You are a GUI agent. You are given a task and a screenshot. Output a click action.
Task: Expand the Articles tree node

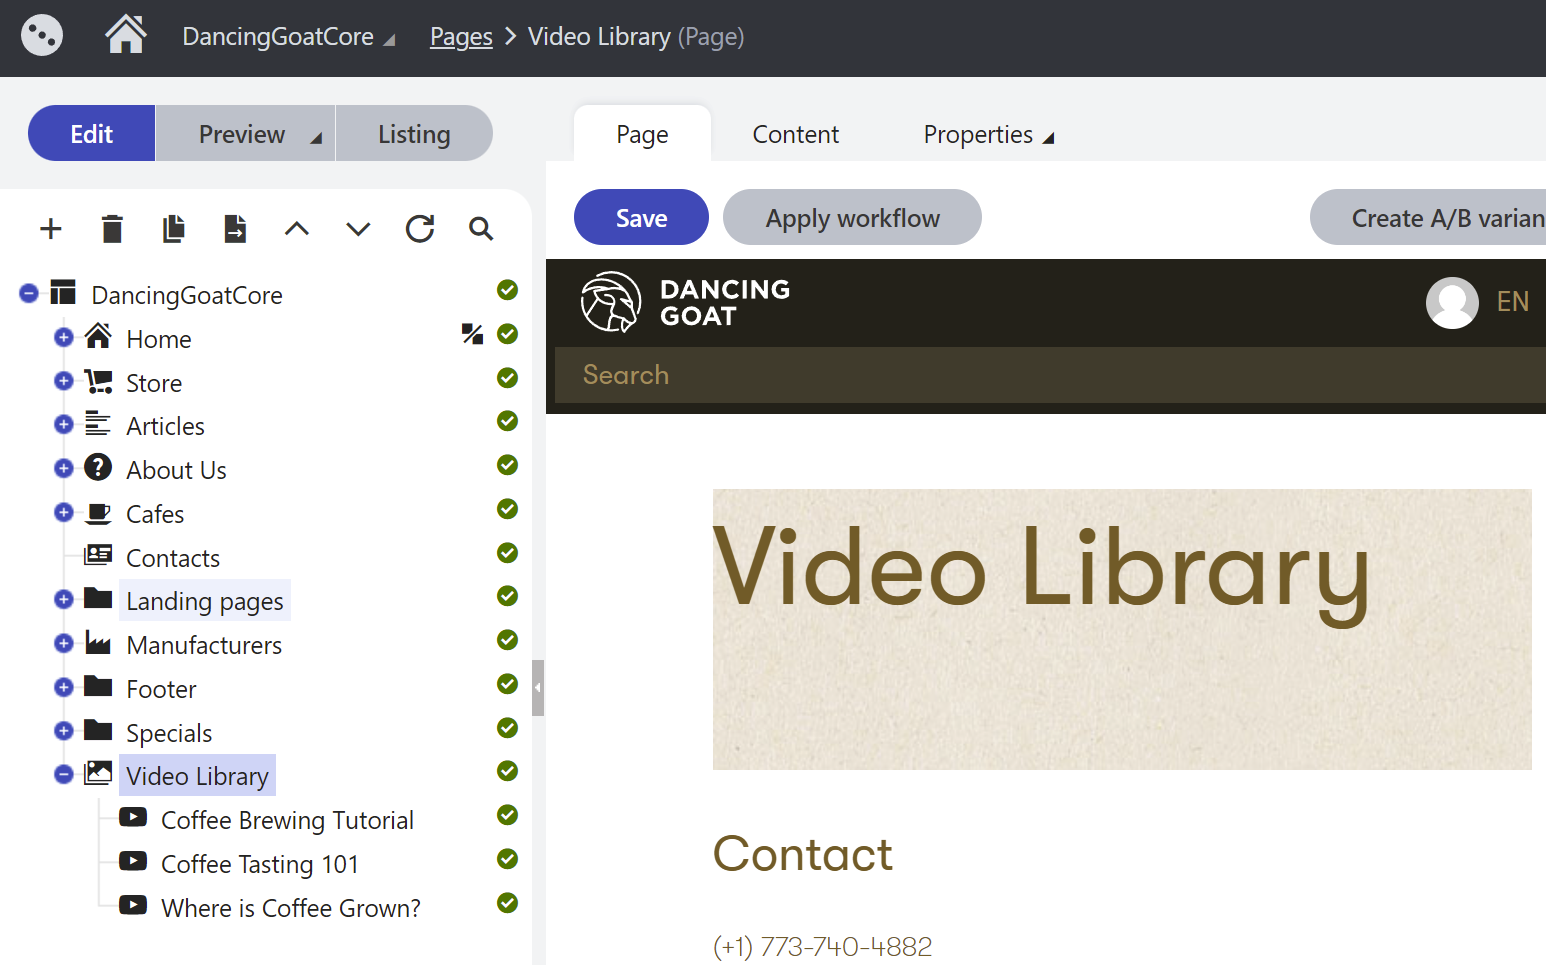point(64,424)
